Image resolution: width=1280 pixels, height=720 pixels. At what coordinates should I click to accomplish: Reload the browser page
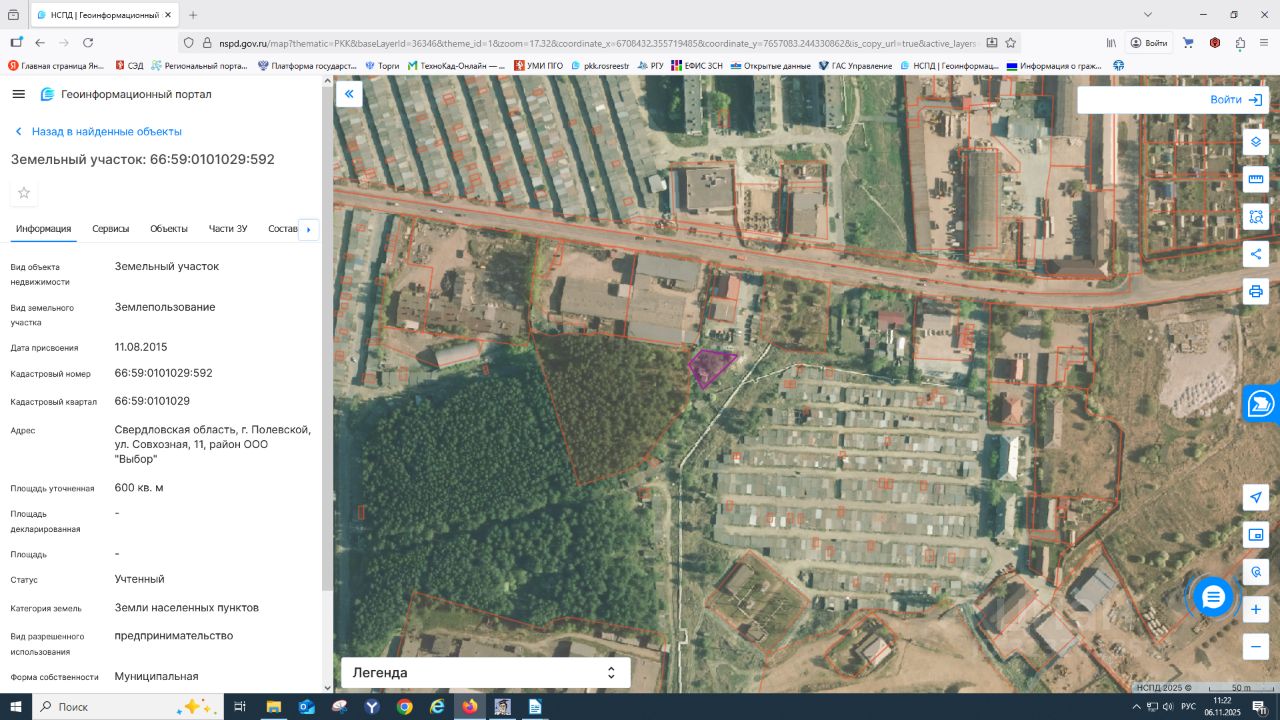pos(88,43)
